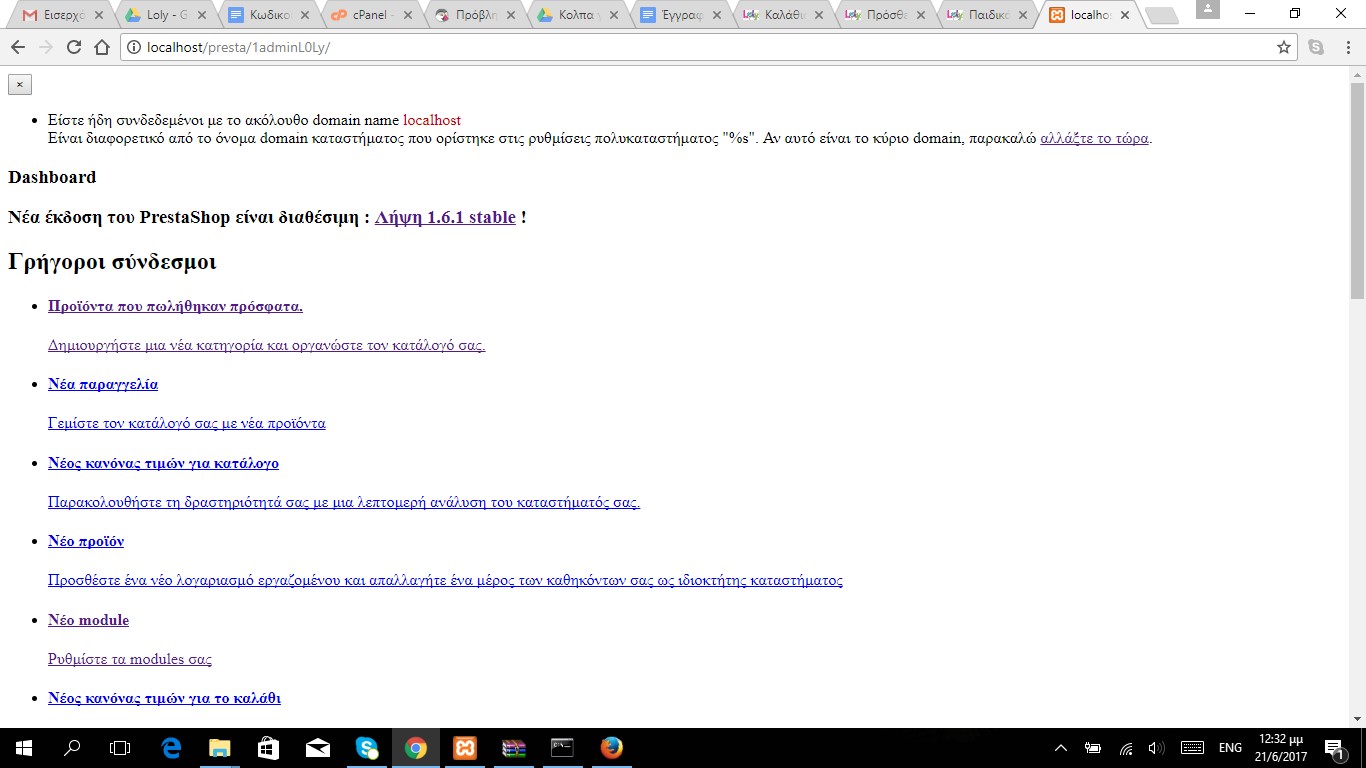1366x768 pixels.
Task: Launch Firefox from the taskbar
Action: (612, 748)
